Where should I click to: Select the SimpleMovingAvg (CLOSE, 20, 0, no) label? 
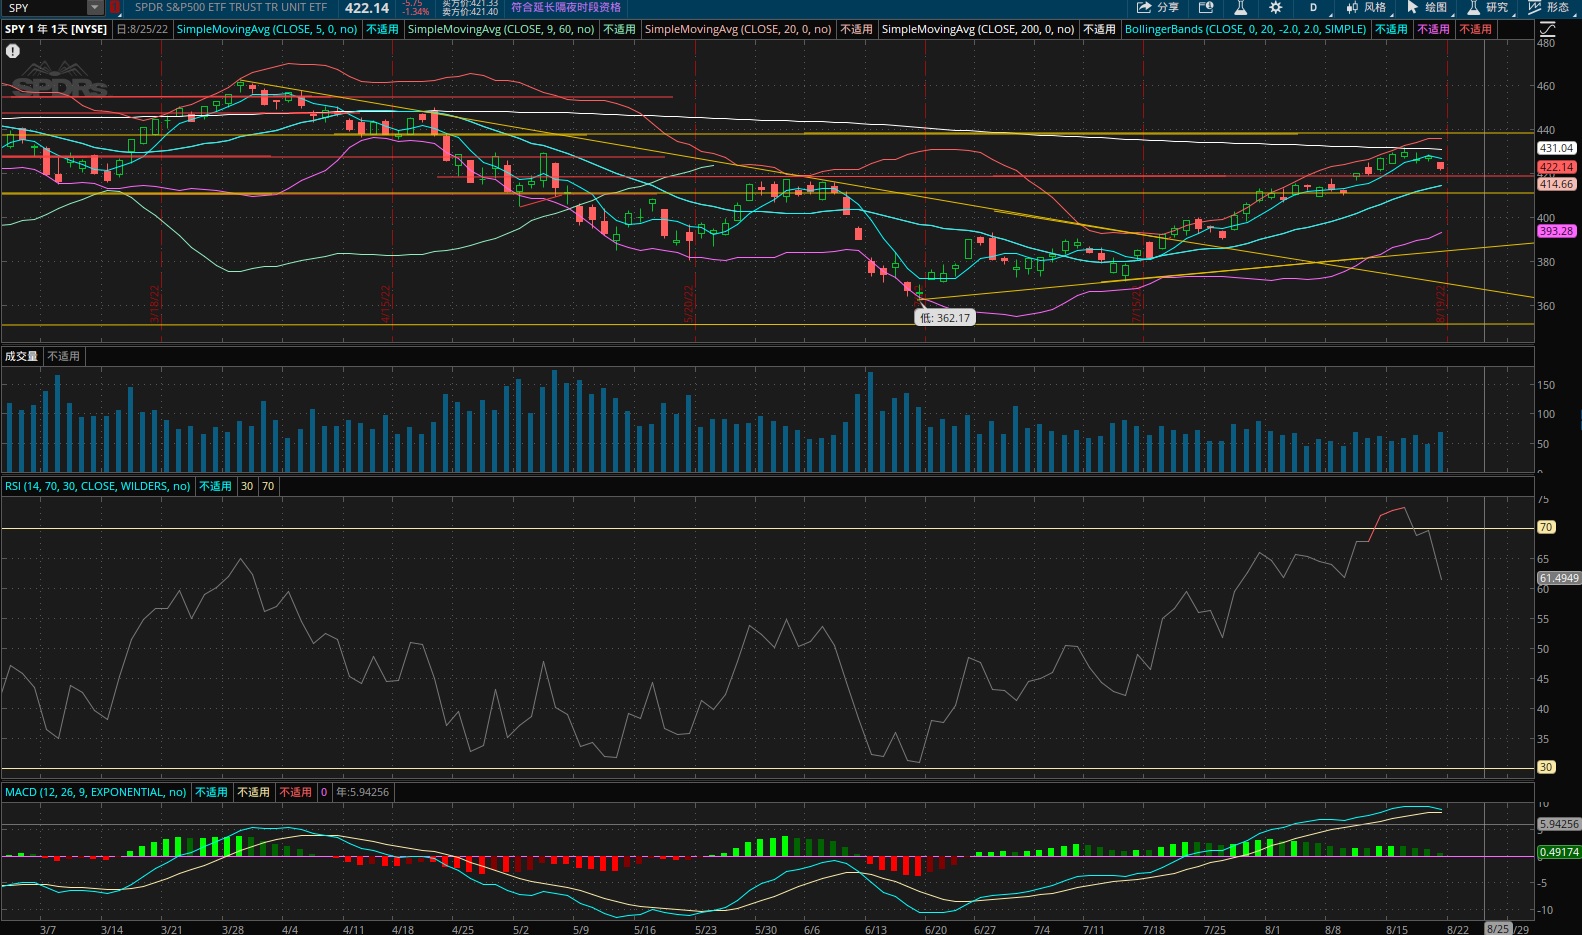738,29
